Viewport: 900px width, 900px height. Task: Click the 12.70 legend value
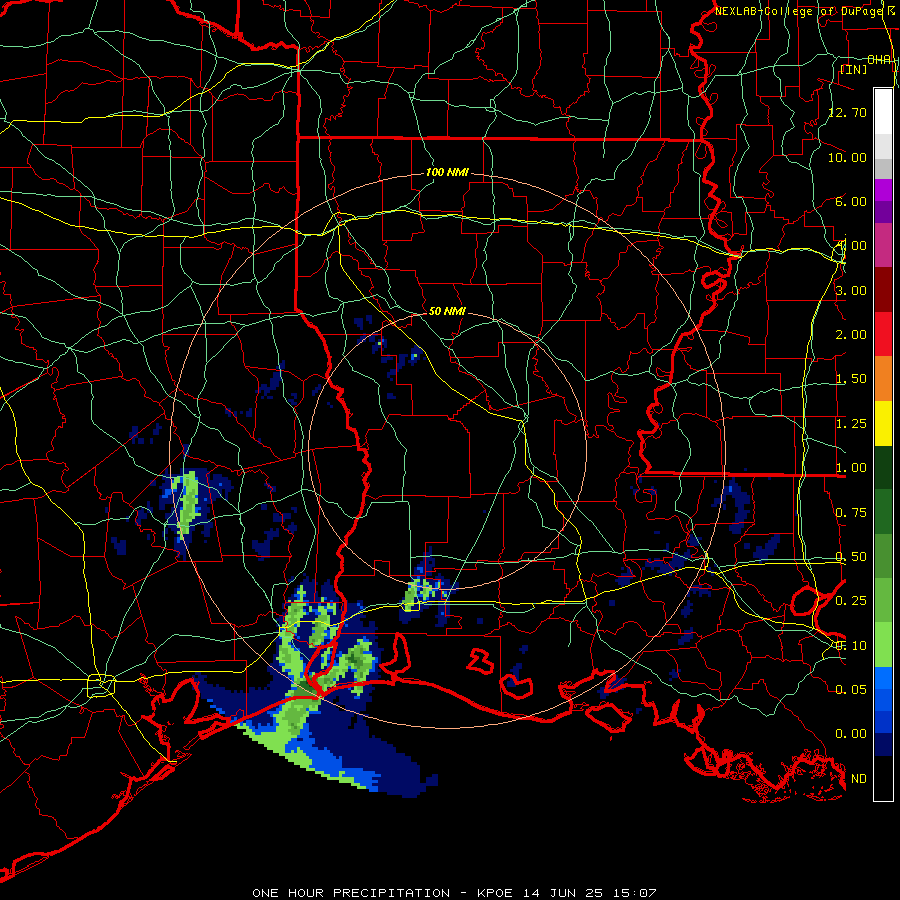click(847, 112)
